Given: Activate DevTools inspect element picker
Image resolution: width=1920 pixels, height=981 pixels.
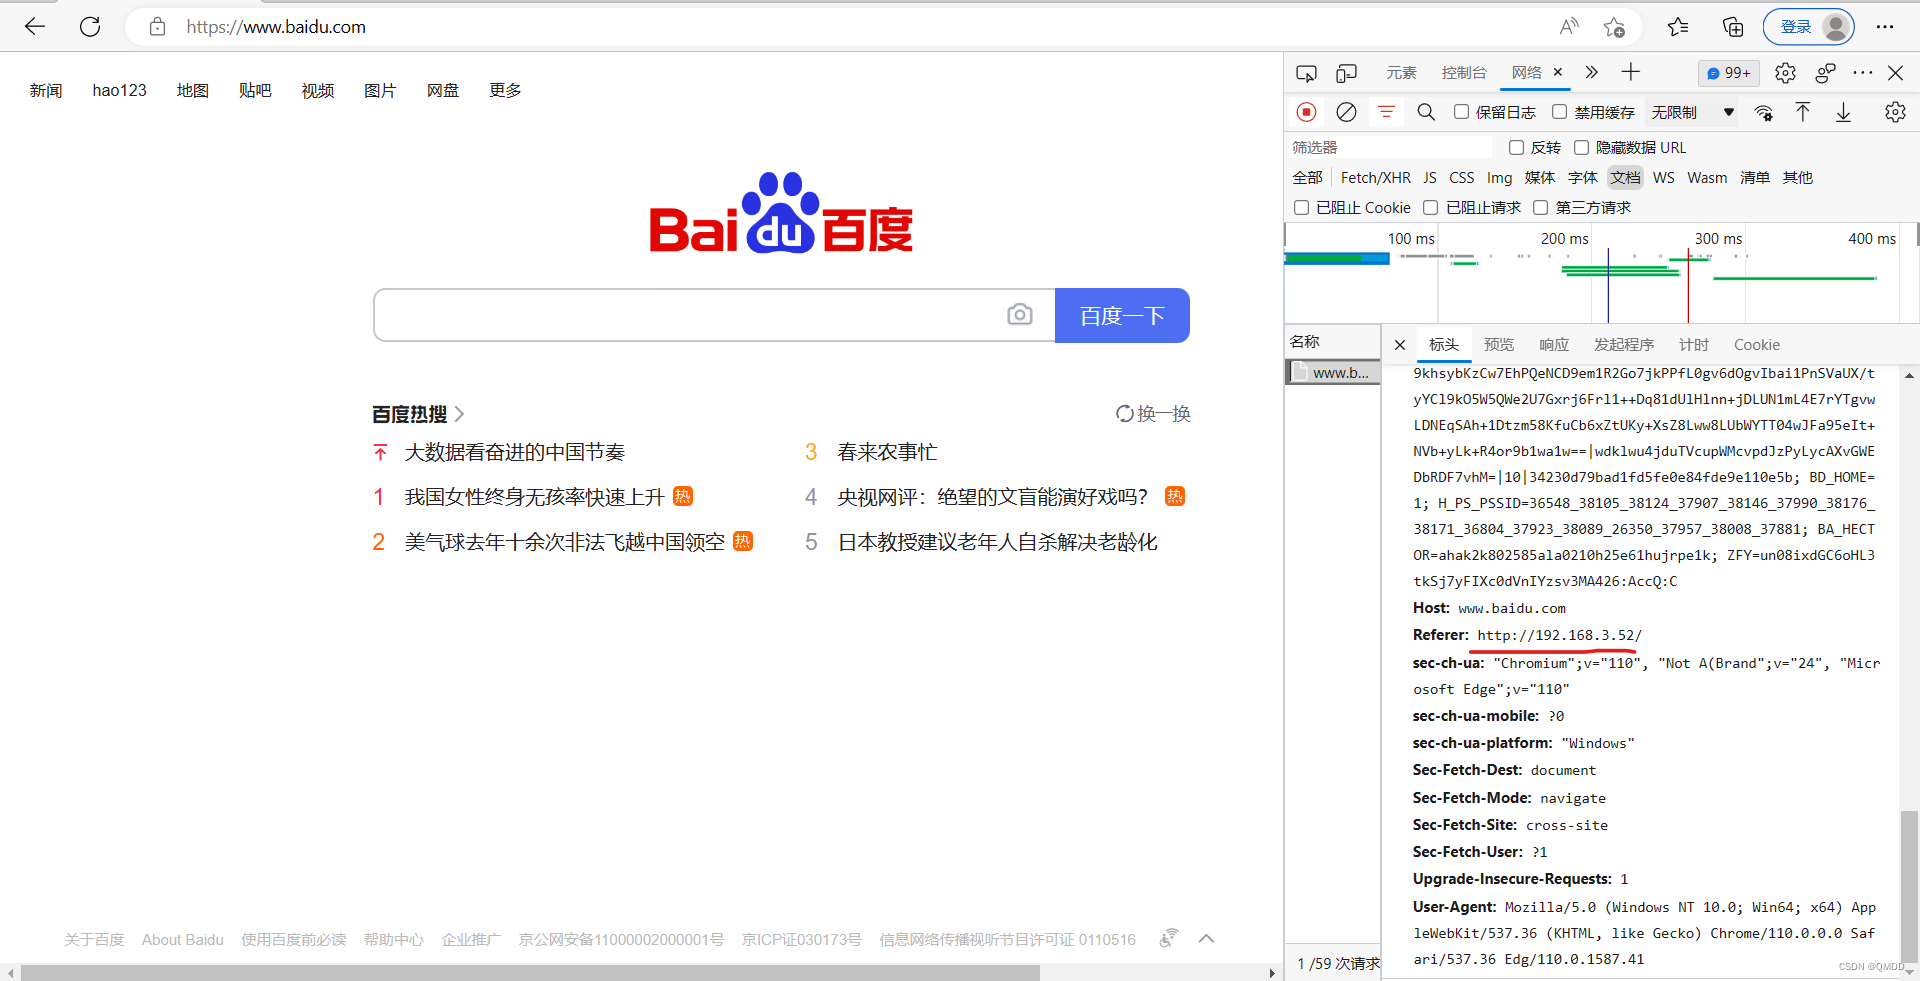Looking at the screenshot, I should (x=1306, y=73).
